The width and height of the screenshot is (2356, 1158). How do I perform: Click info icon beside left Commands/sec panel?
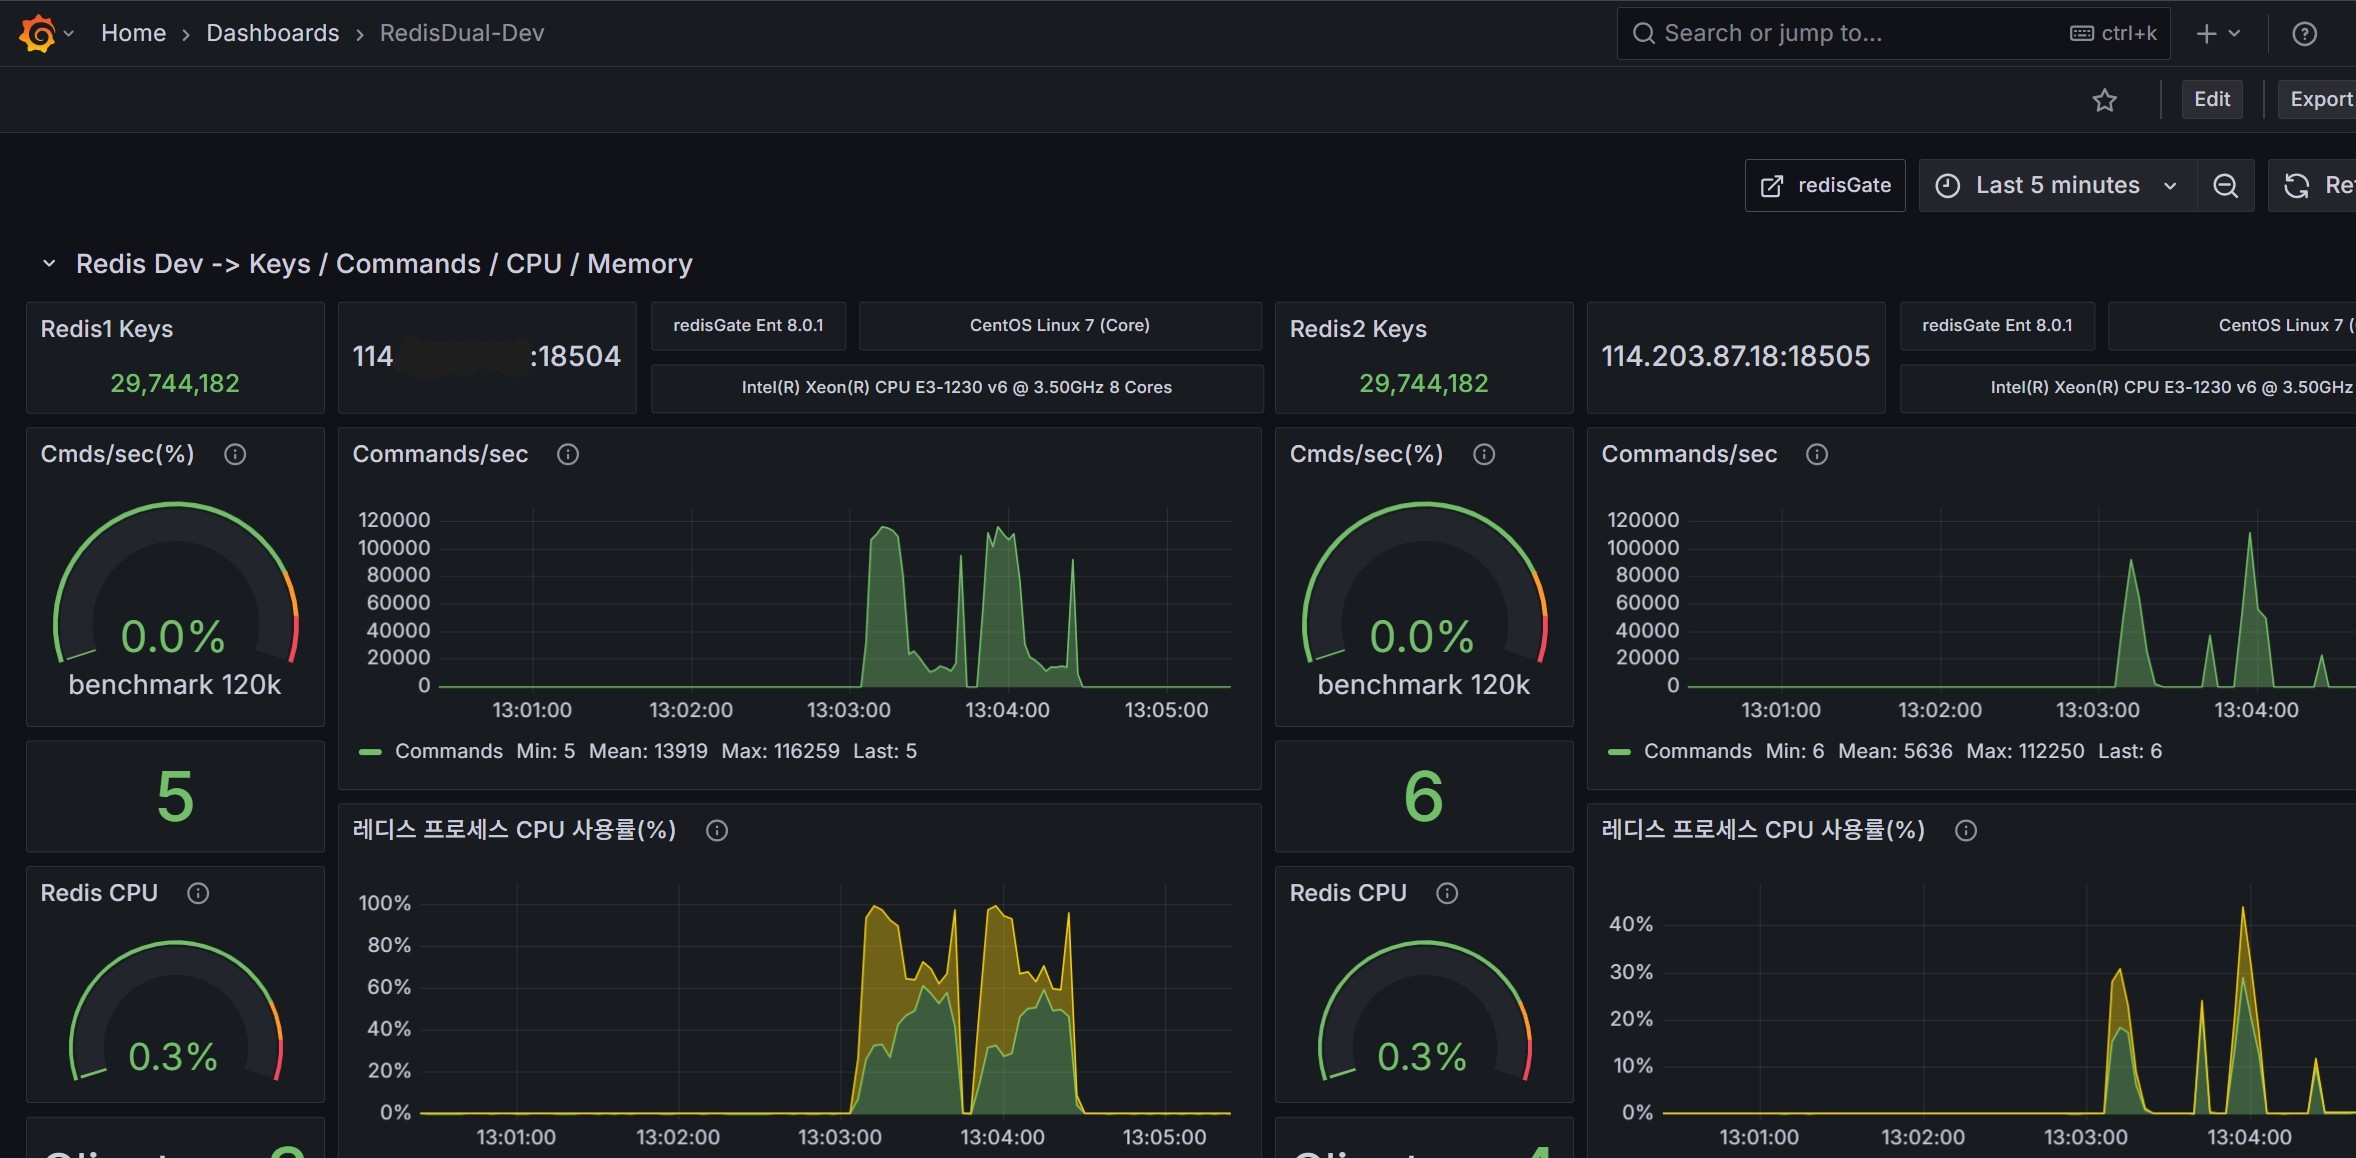point(568,455)
